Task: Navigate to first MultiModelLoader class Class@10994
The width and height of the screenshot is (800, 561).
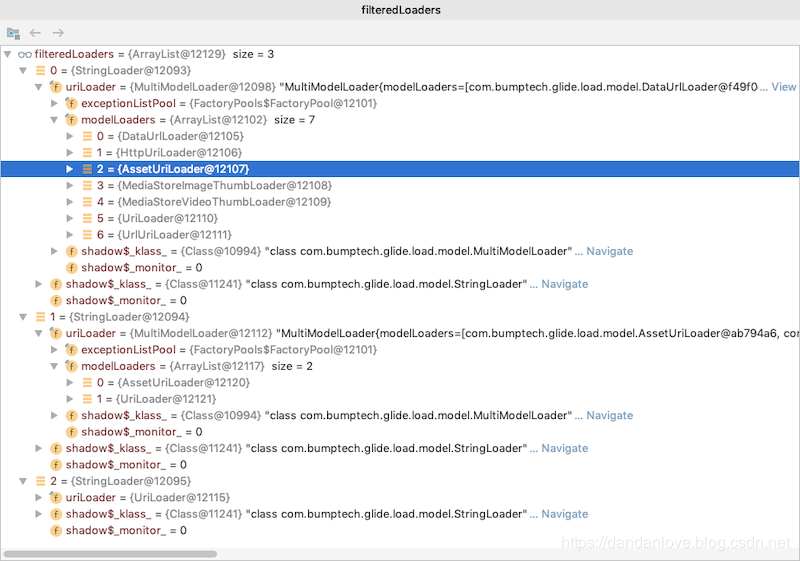Action: click(610, 251)
